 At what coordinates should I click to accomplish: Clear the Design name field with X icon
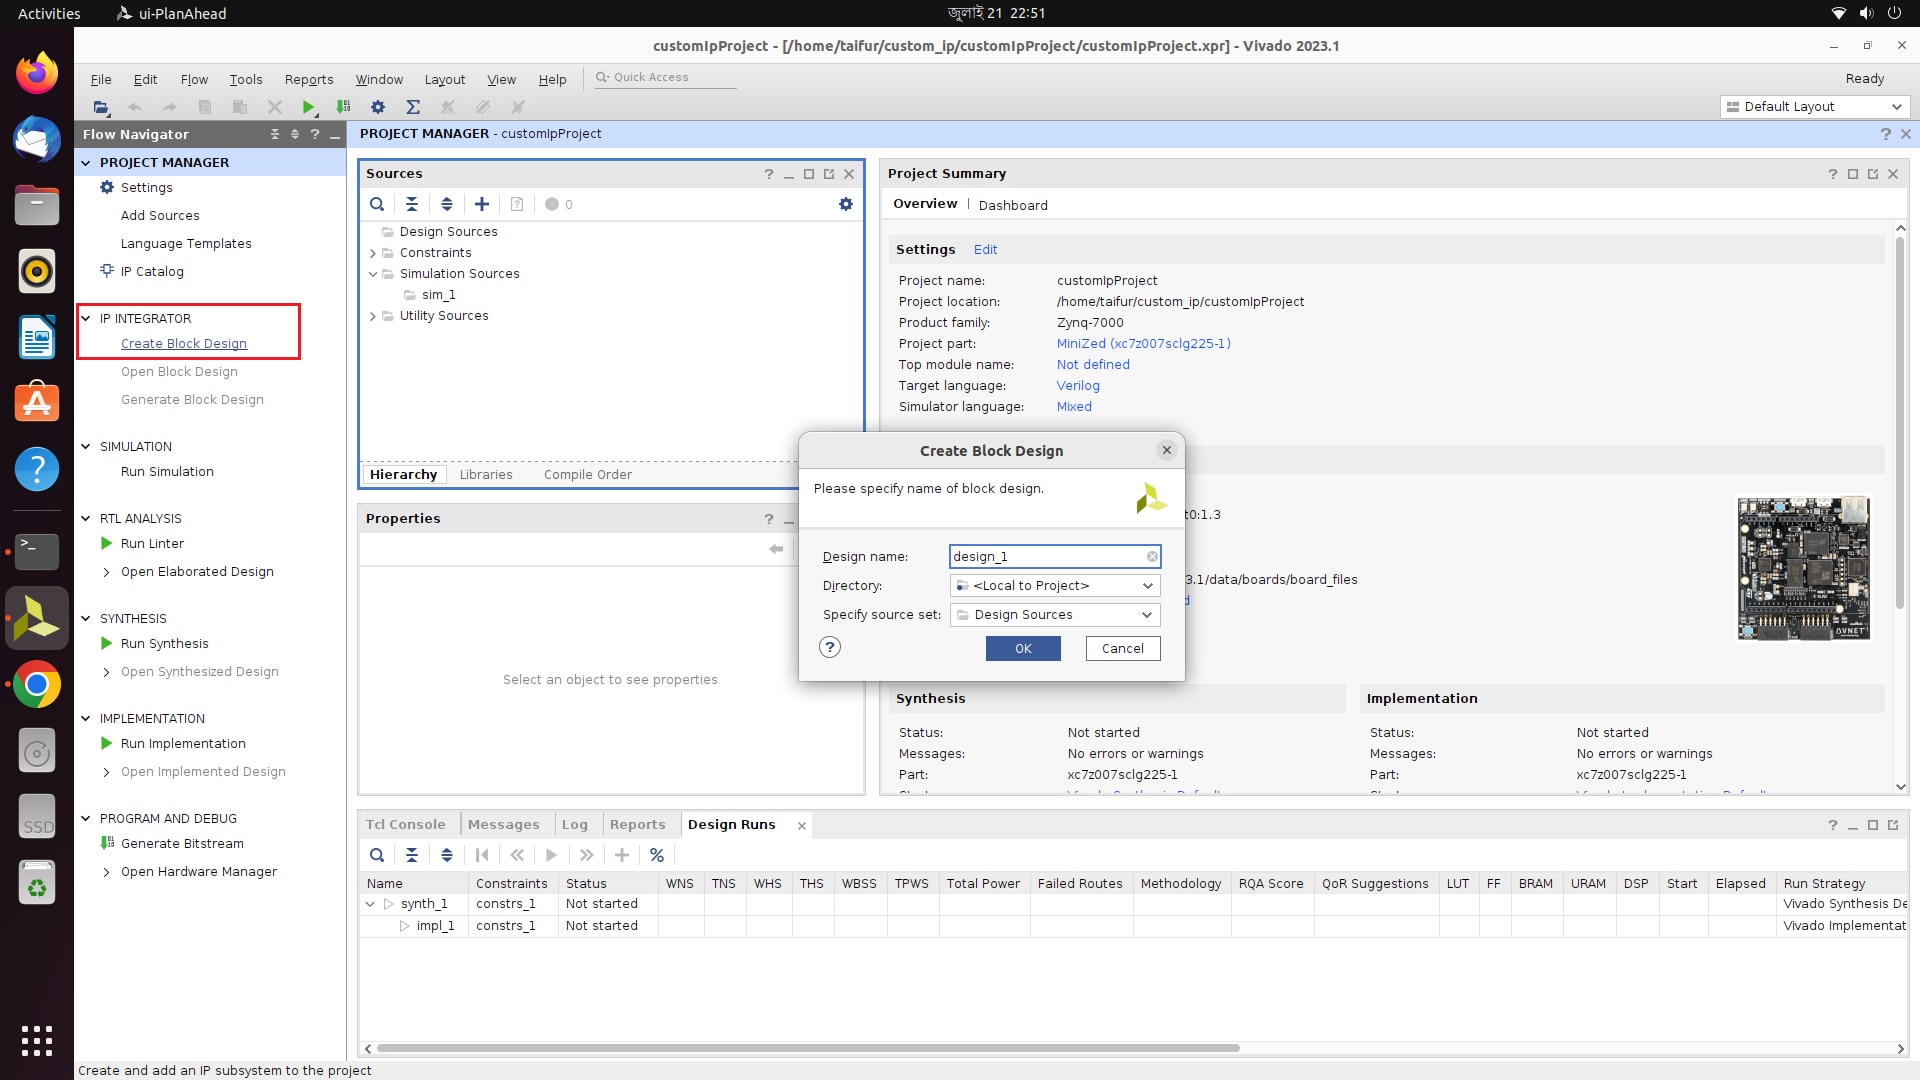(x=1152, y=557)
